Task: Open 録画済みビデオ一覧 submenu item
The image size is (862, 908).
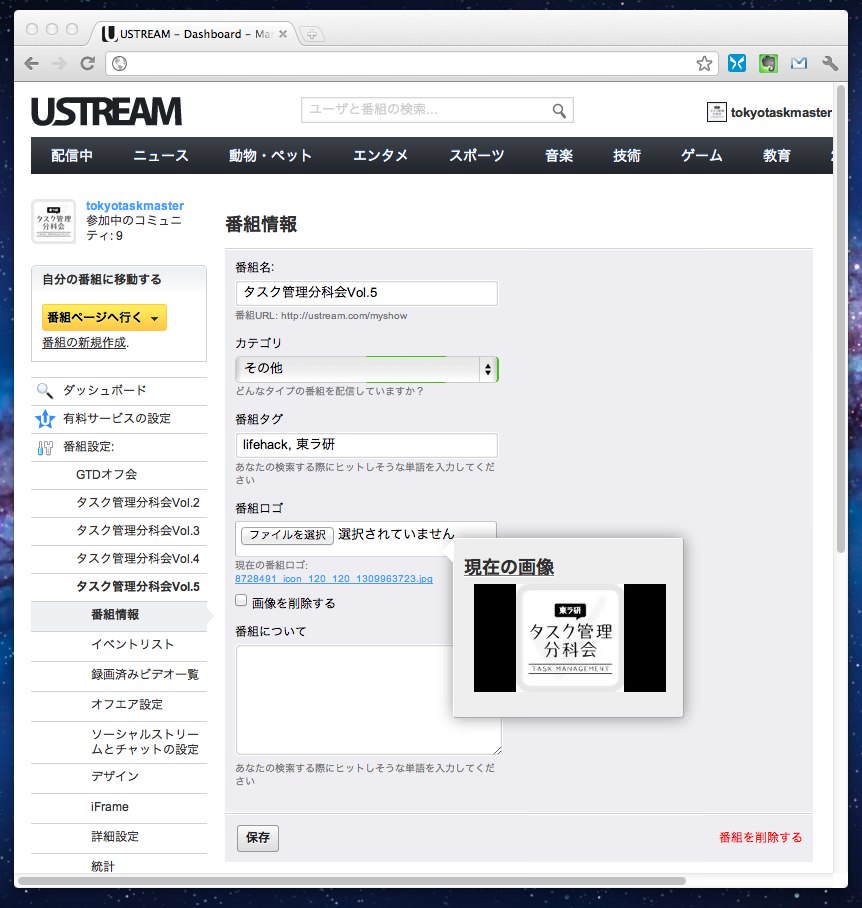Action: pos(145,675)
